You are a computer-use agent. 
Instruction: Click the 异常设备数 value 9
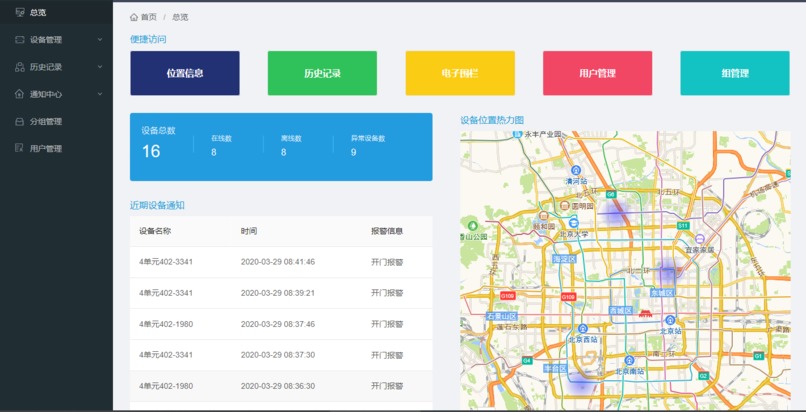pyautogui.click(x=354, y=152)
